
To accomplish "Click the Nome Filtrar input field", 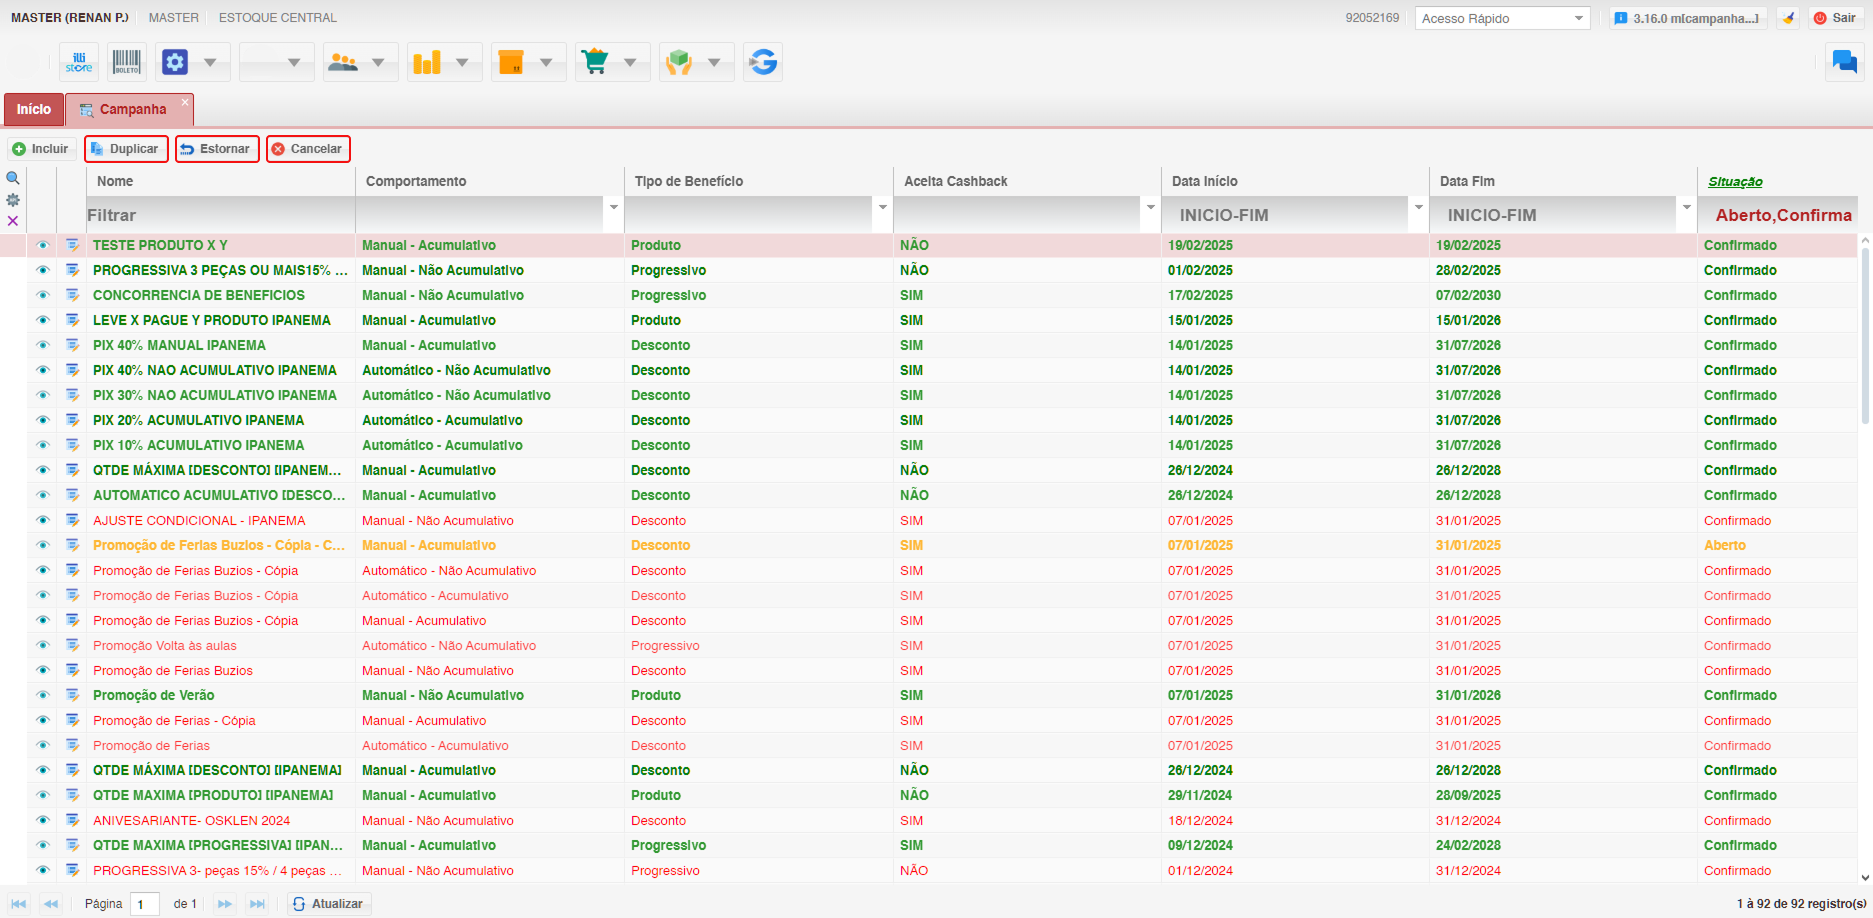I will tap(220, 215).
